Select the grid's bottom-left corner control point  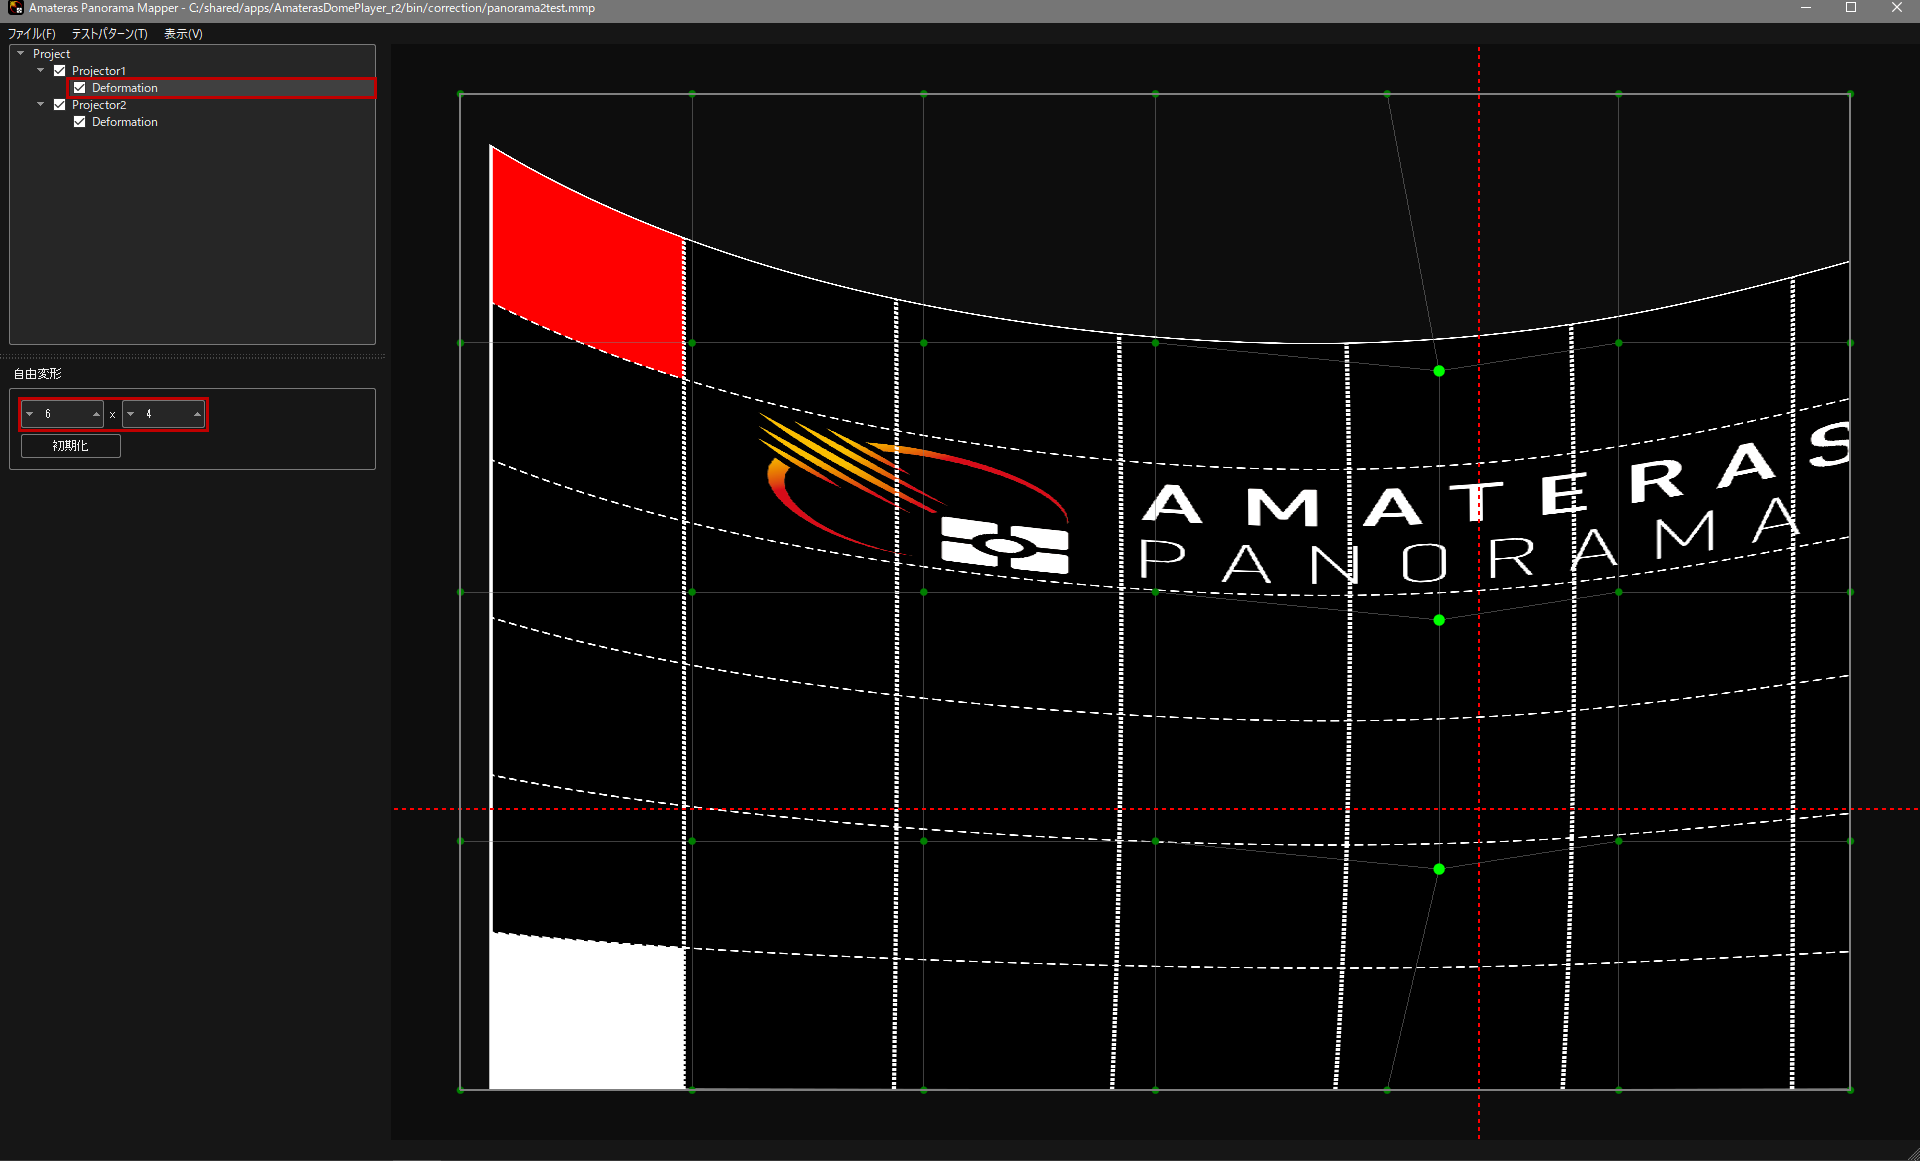[460, 1090]
